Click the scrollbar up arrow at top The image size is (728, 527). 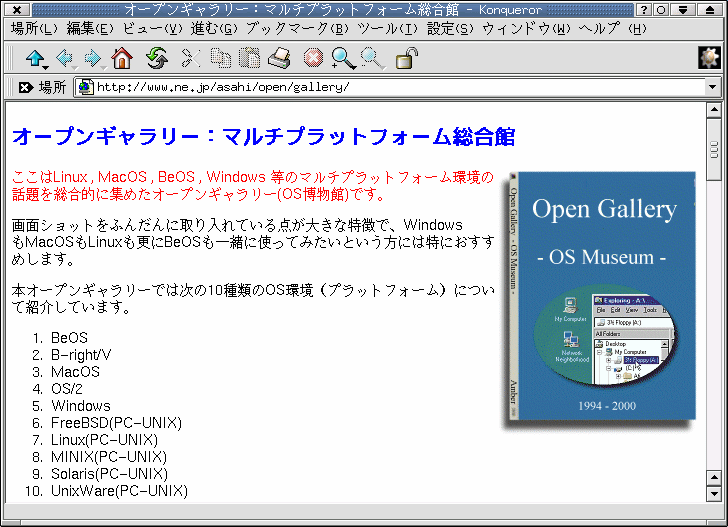coord(714,110)
